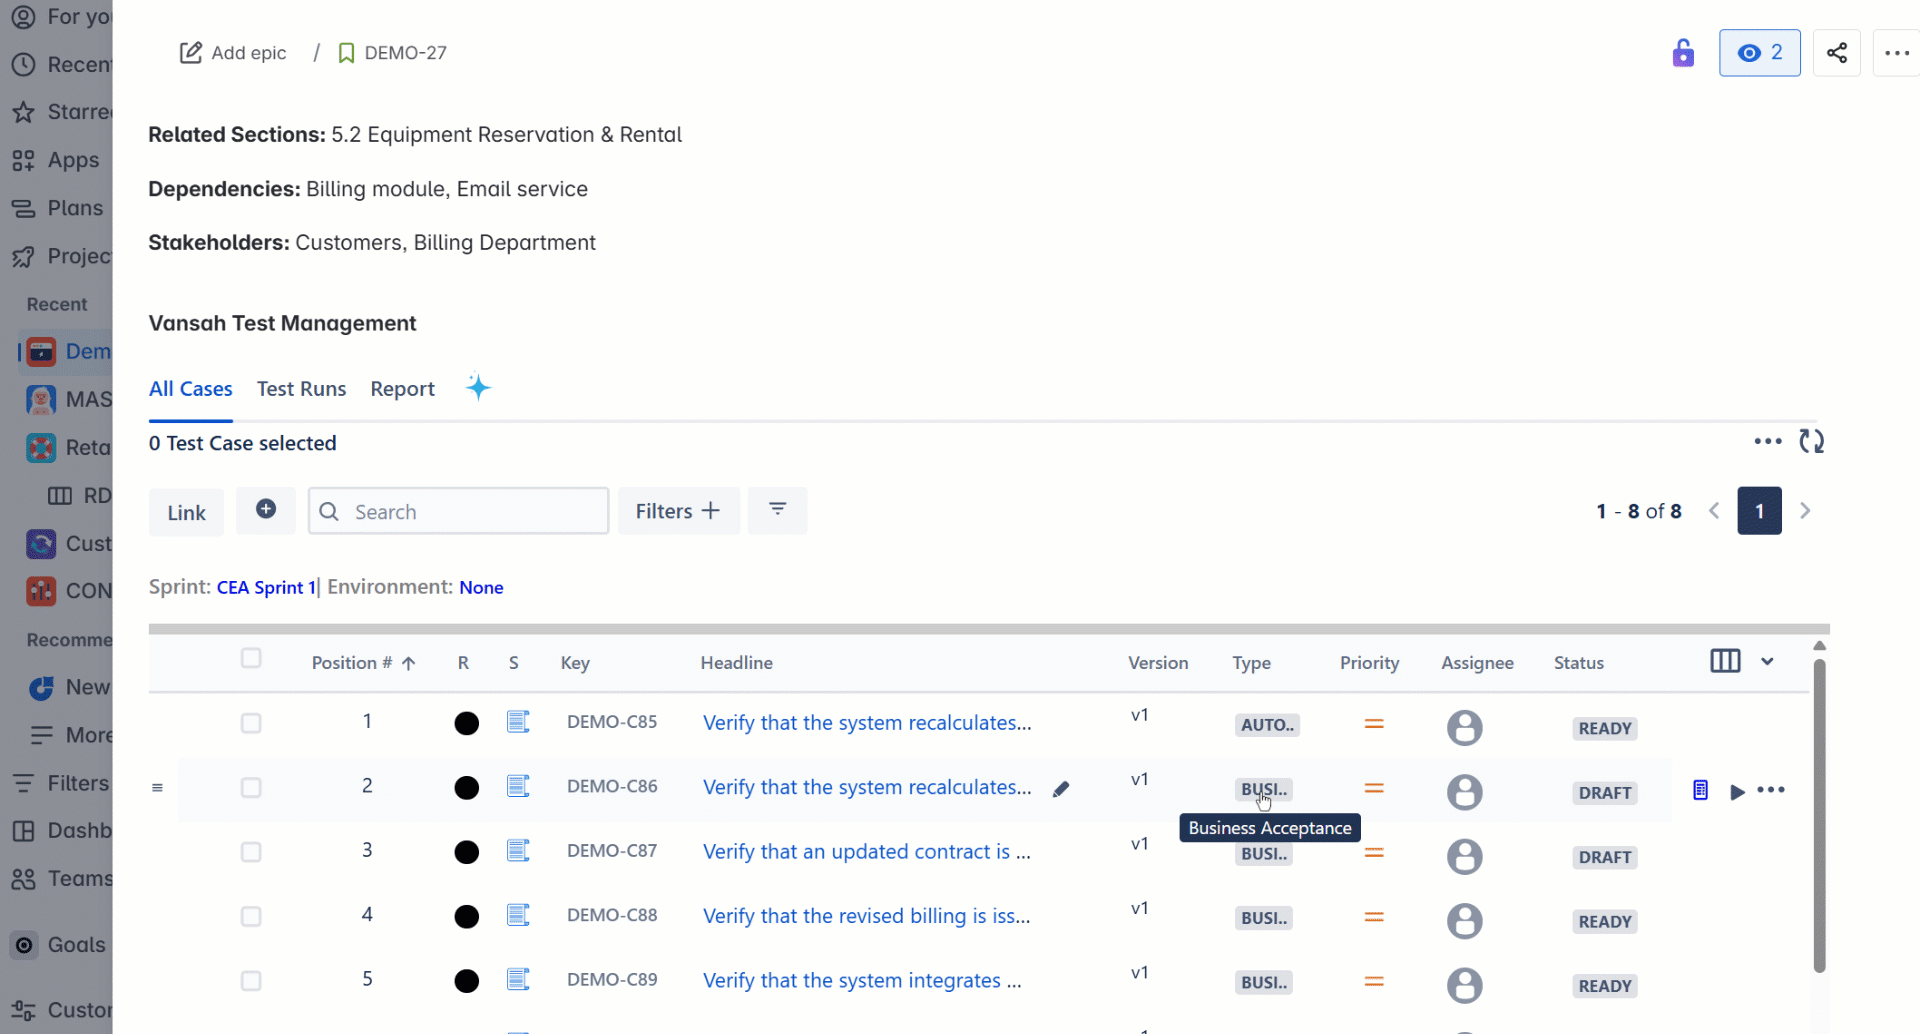1920x1034 pixels.
Task: Click the AUTO.. type badge on DEMO-C85
Action: tap(1266, 725)
